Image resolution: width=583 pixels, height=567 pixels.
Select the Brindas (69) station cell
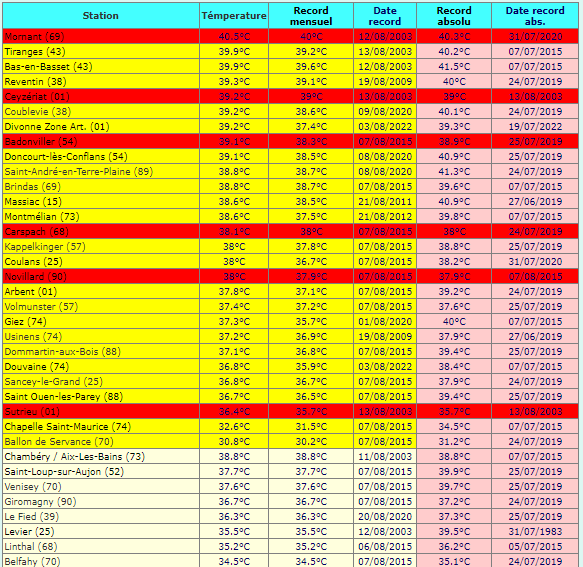tap(101, 187)
